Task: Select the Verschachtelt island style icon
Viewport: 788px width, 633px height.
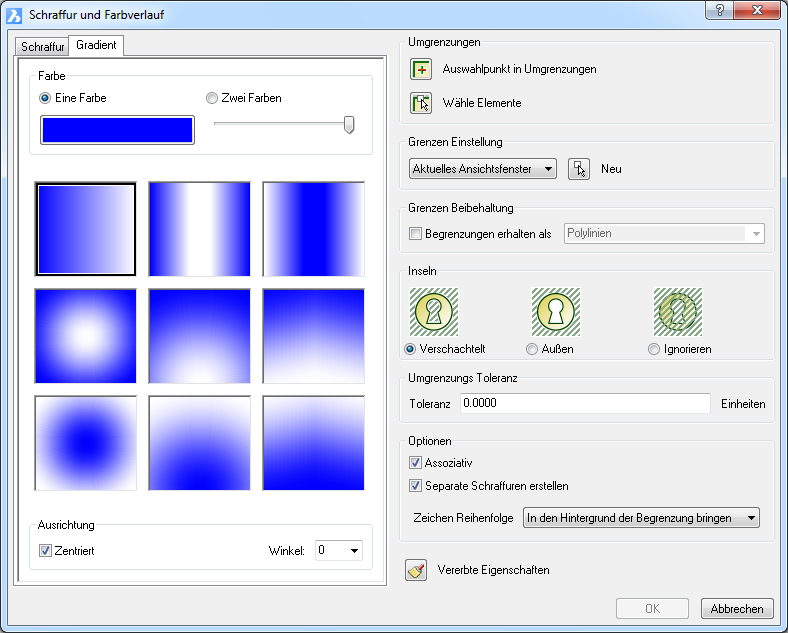Action: pyautogui.click(x=434, y=312)
